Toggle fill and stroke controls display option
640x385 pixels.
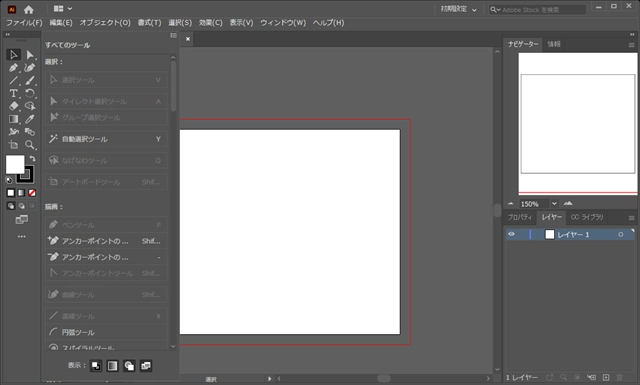[96, 366]
